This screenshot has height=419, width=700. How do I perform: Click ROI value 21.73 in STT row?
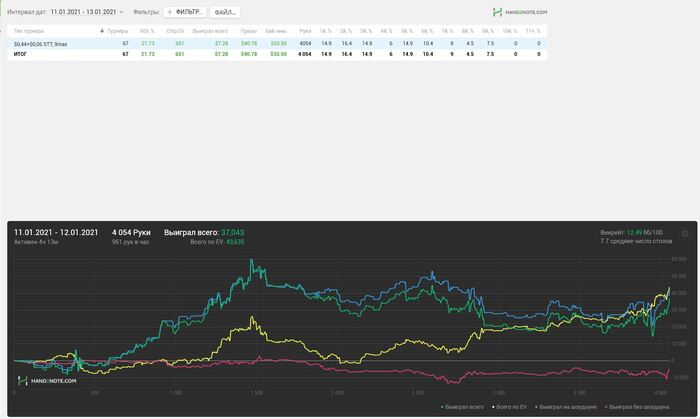pyautogui.click(x=148, y=43)
